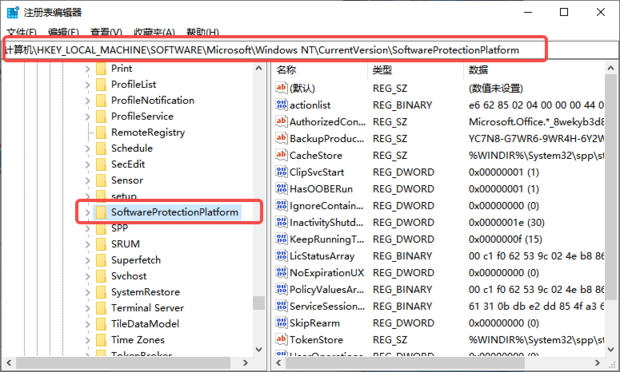Click the Microsoft.Office.*_8wekyb3d8 data cell

tap(536, 121)
